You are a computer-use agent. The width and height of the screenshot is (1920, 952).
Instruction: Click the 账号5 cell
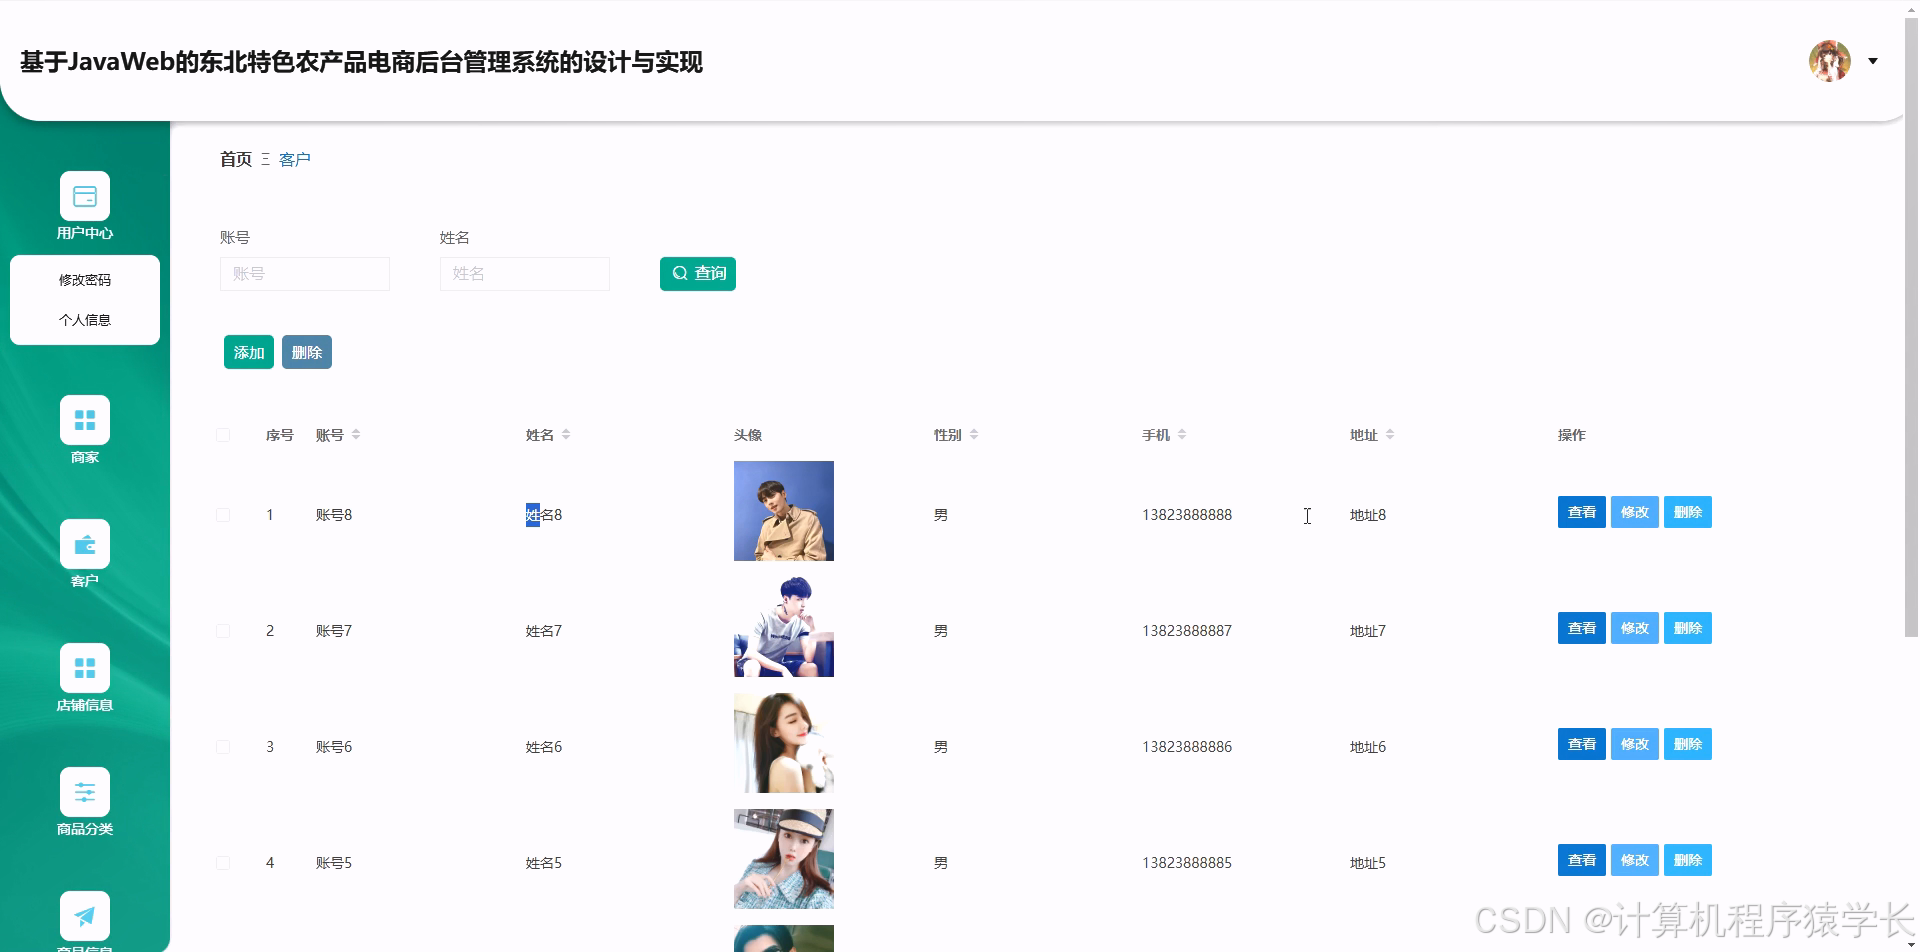pyautogui.click(x=334, y=863)
